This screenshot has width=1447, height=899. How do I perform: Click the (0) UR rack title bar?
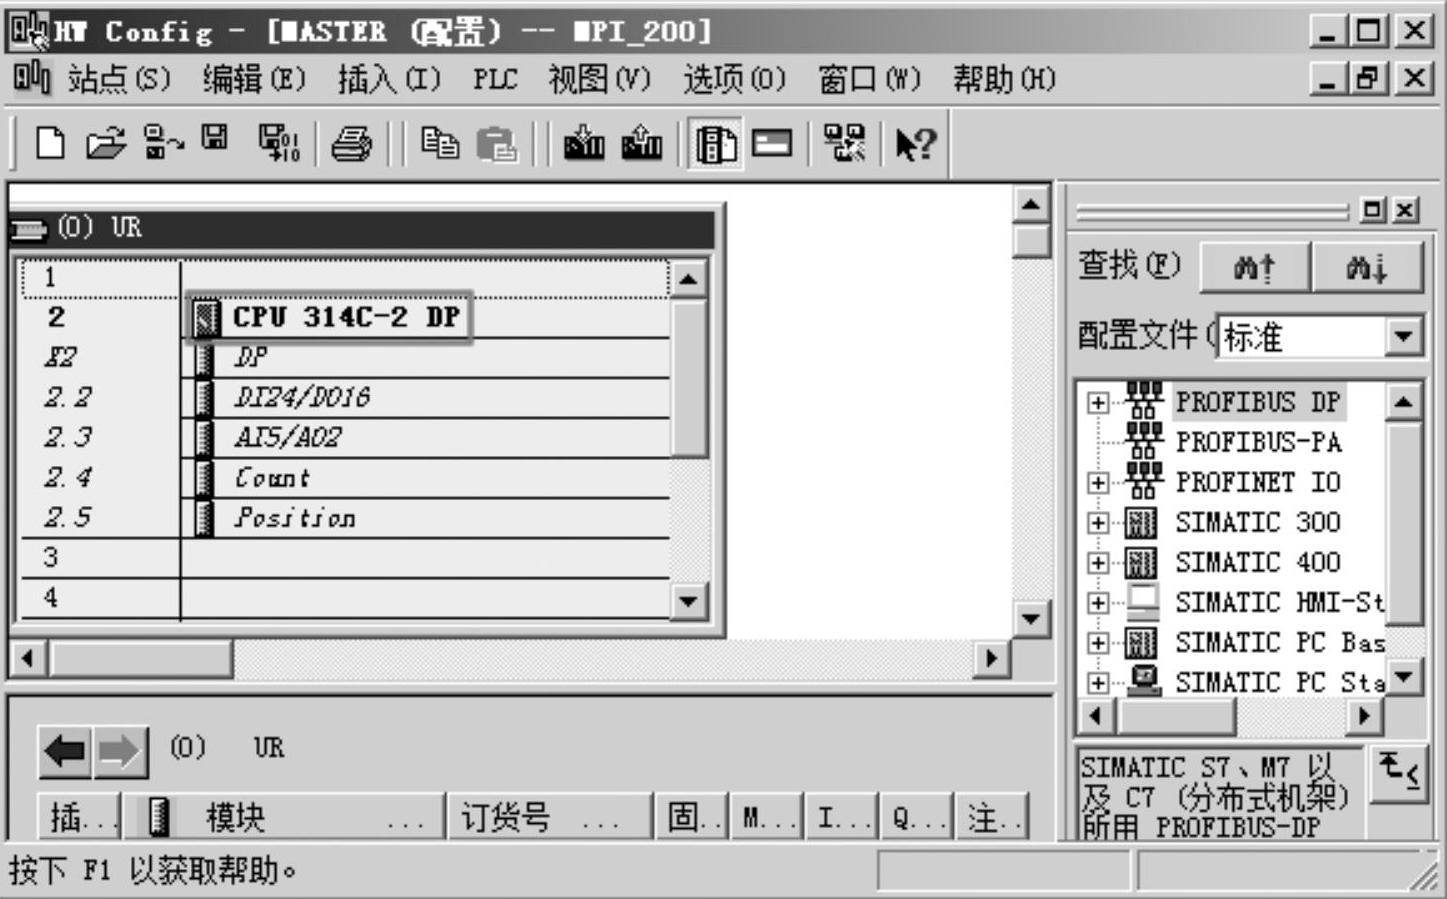point(362,228)
